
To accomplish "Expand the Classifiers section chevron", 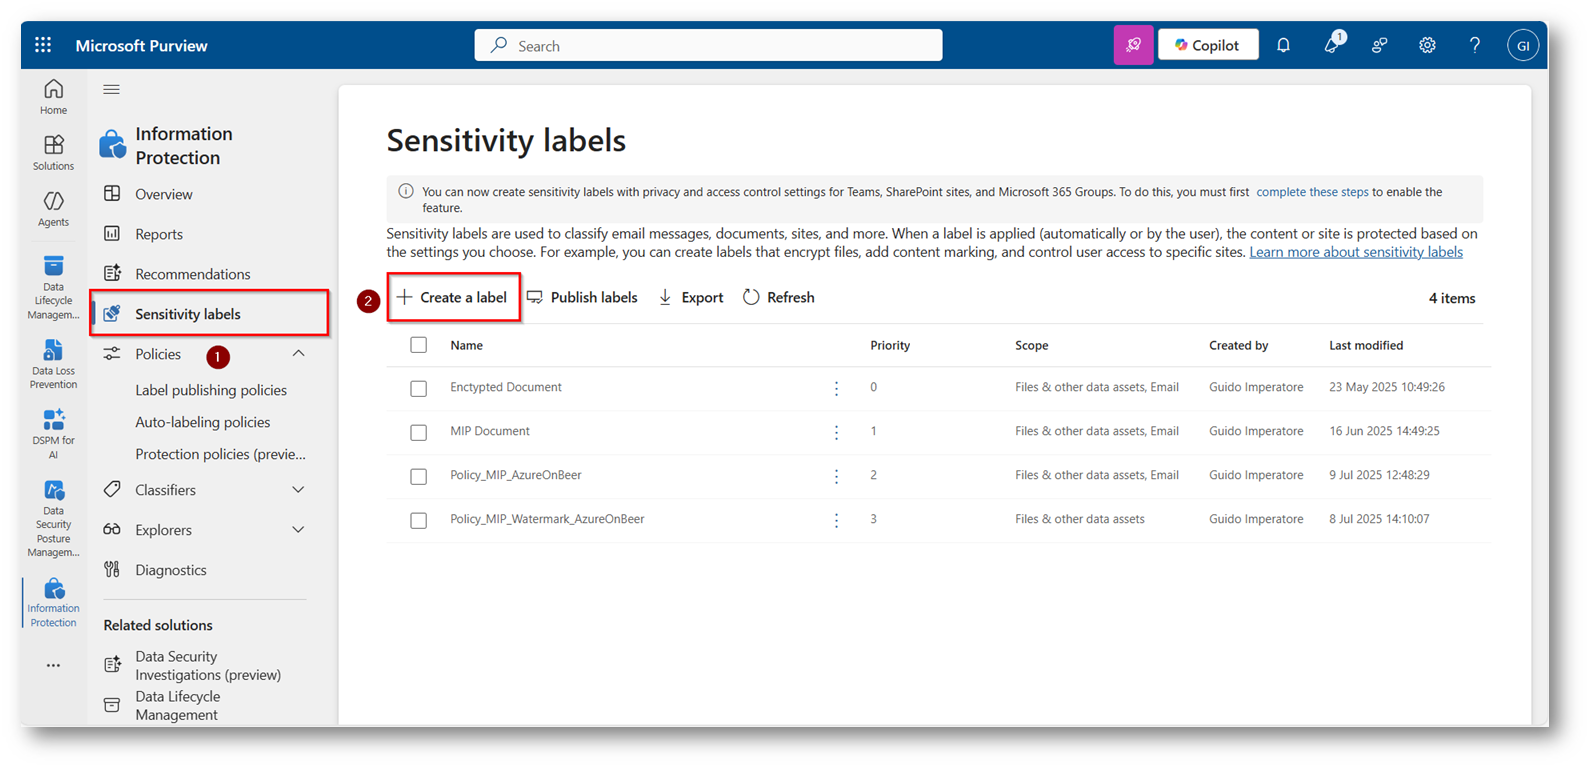I will [x=298, y=490].
